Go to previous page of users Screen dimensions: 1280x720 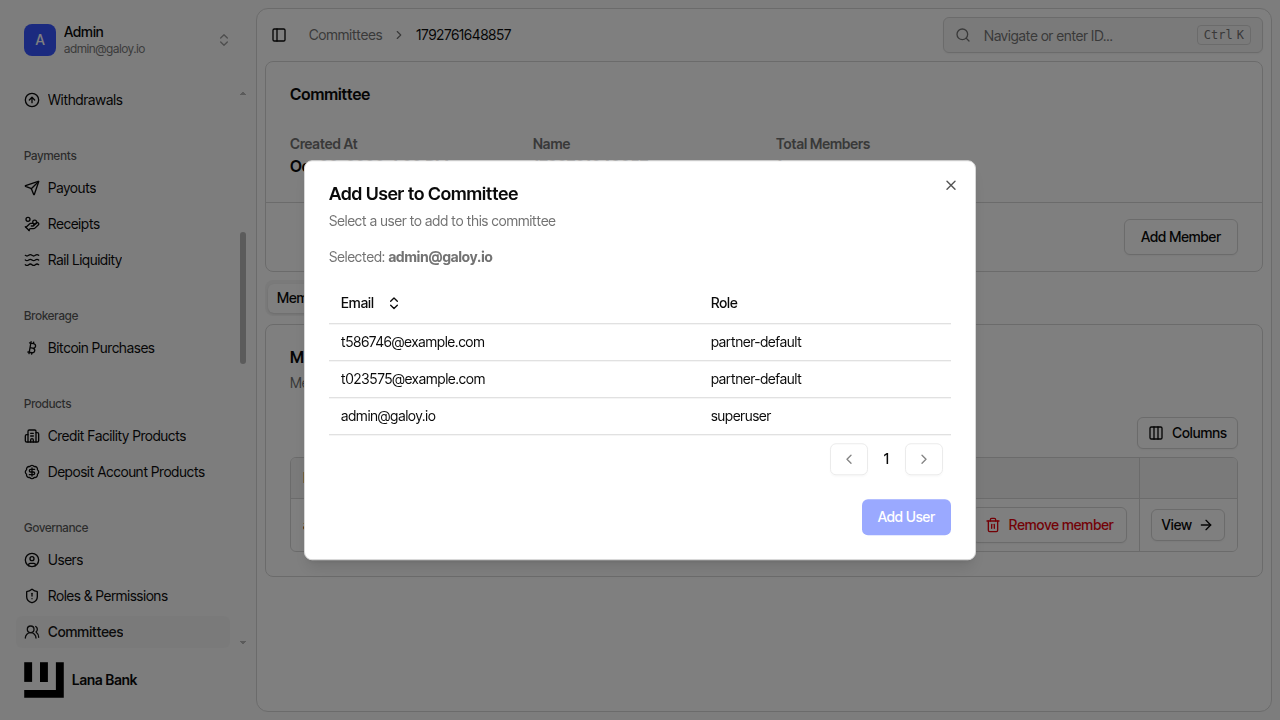click(x=849, y=459)
